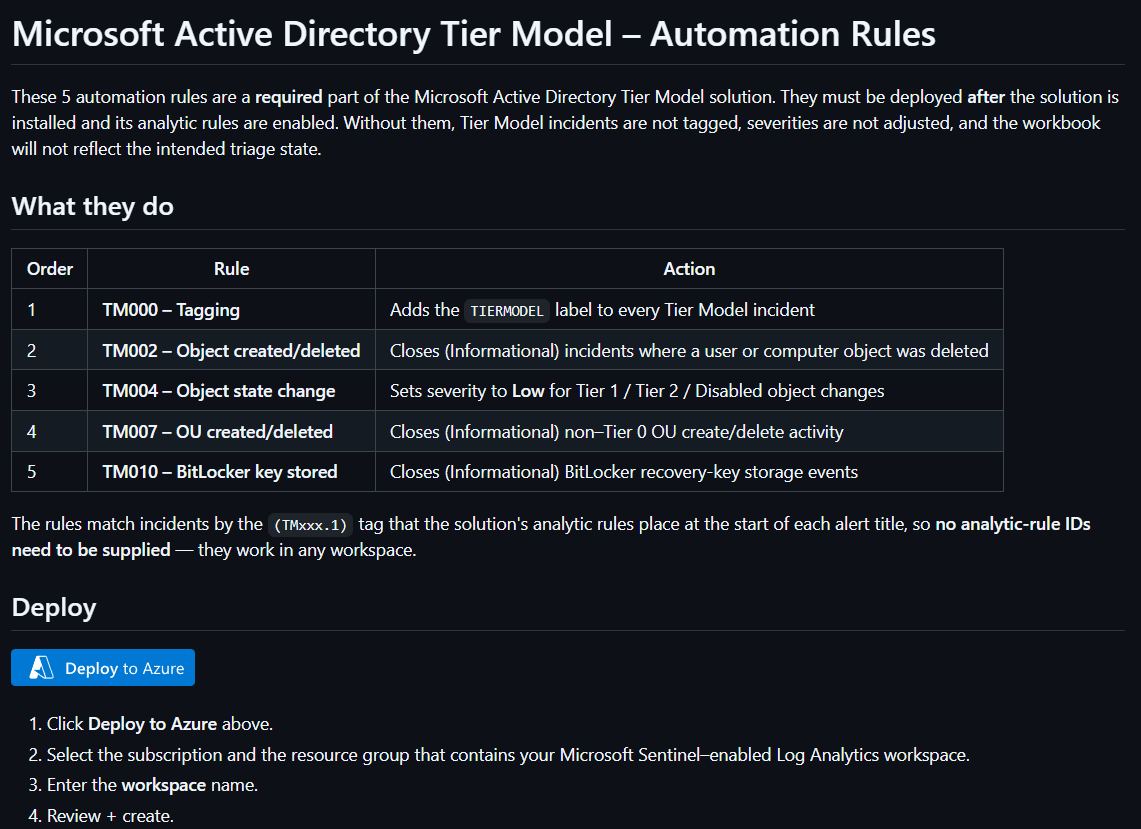Image resolution: width=1141 pixels, height=829 pixels.
Task: Click bold 'no analytic-rule IDs' text
Action: click(x=1013, y=524)
